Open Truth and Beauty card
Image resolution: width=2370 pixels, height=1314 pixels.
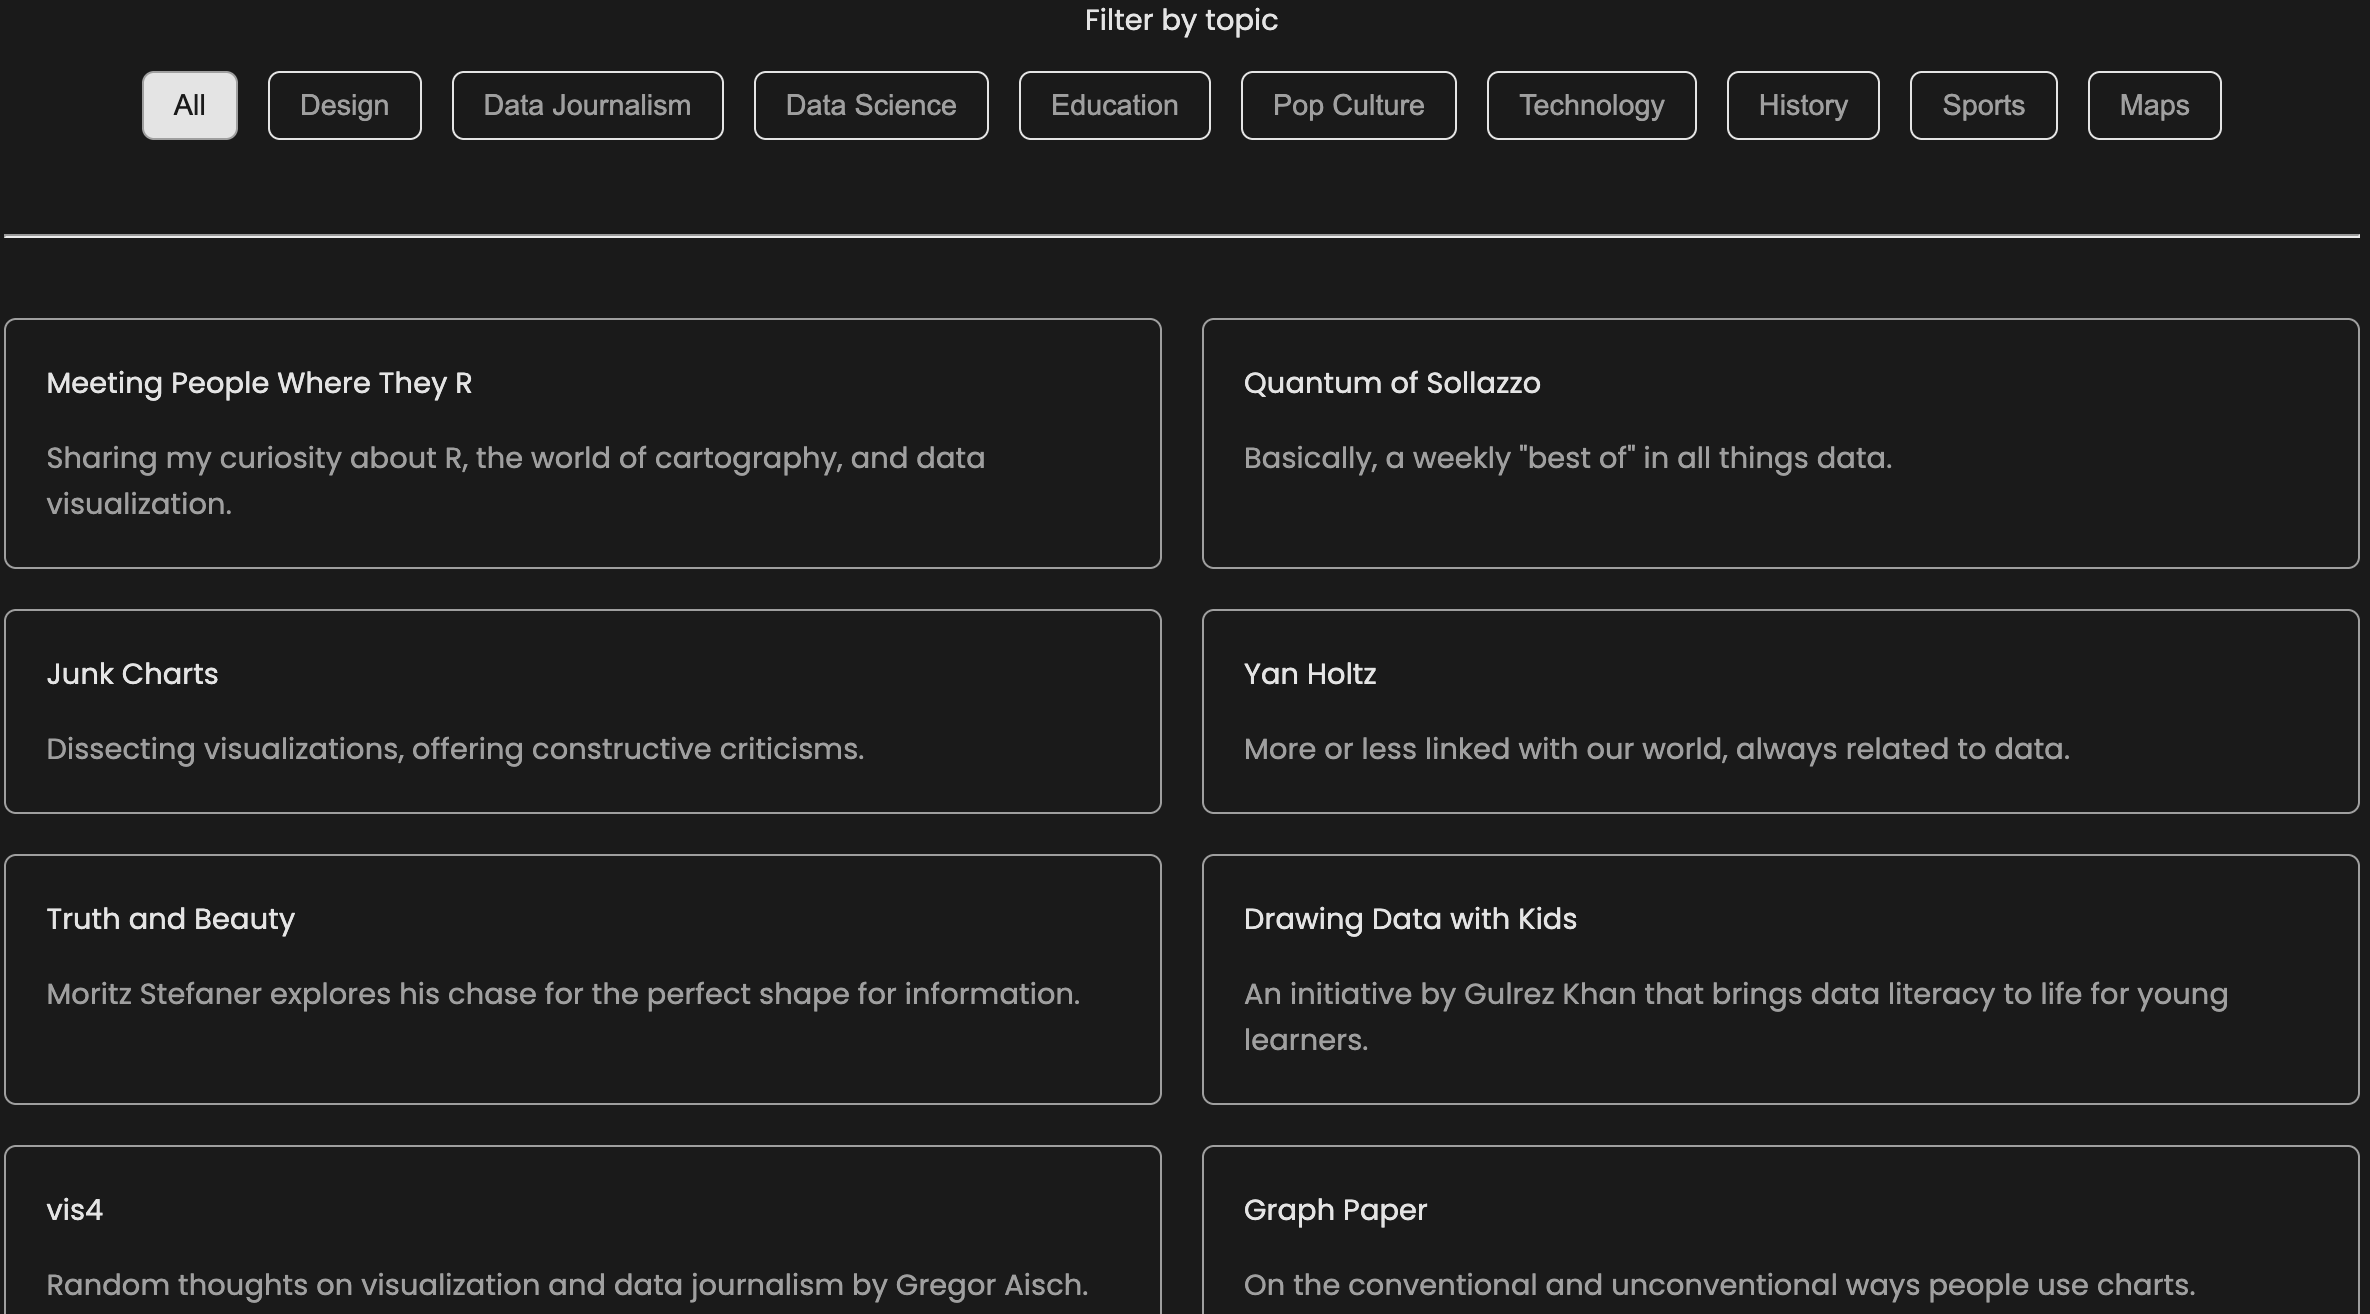(x=583, y=979)
